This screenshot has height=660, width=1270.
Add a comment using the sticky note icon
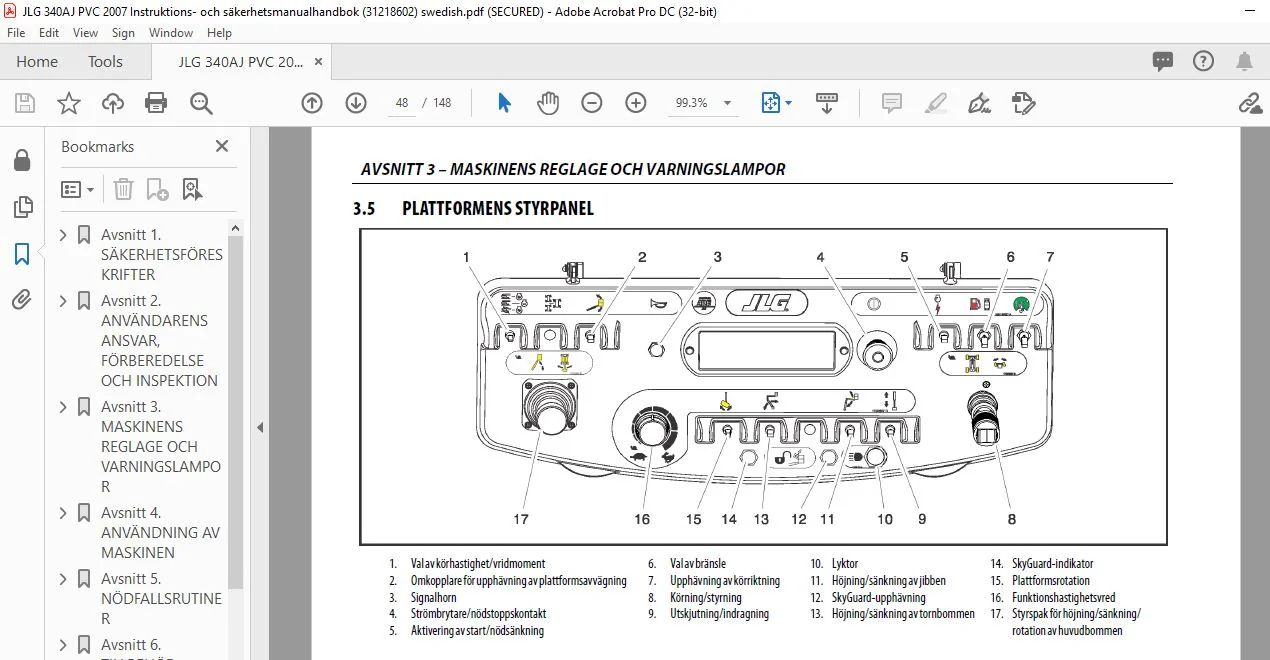pyautogui.click(x=891, y=103)
